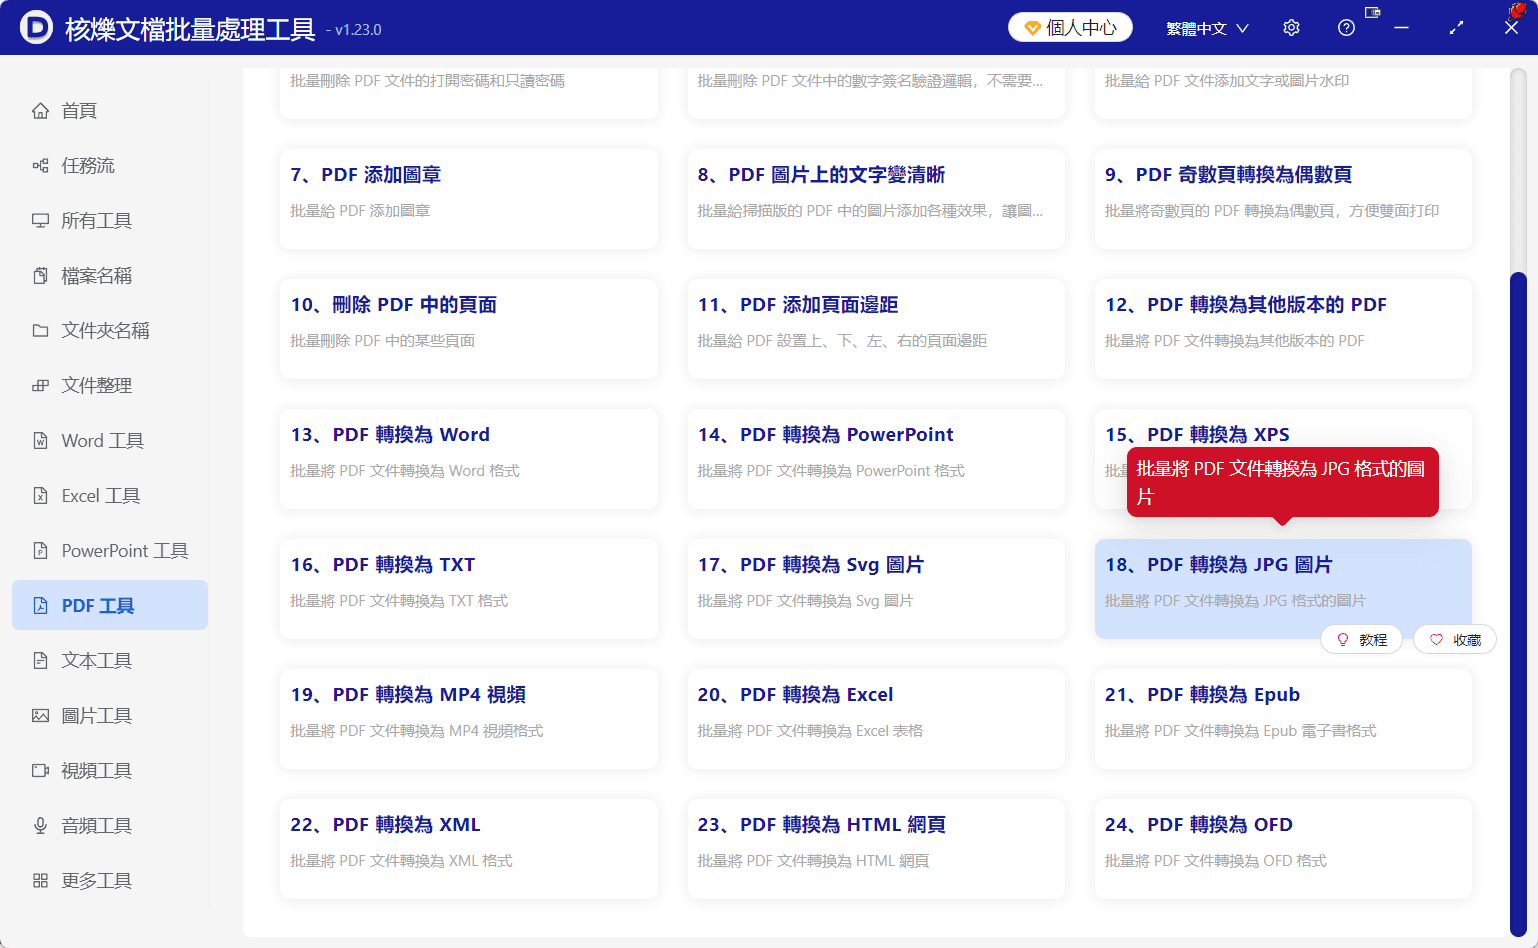
Task: Click description 批量將 PDF 文件轉換為 Word 格式
Action: pos(405,471)
